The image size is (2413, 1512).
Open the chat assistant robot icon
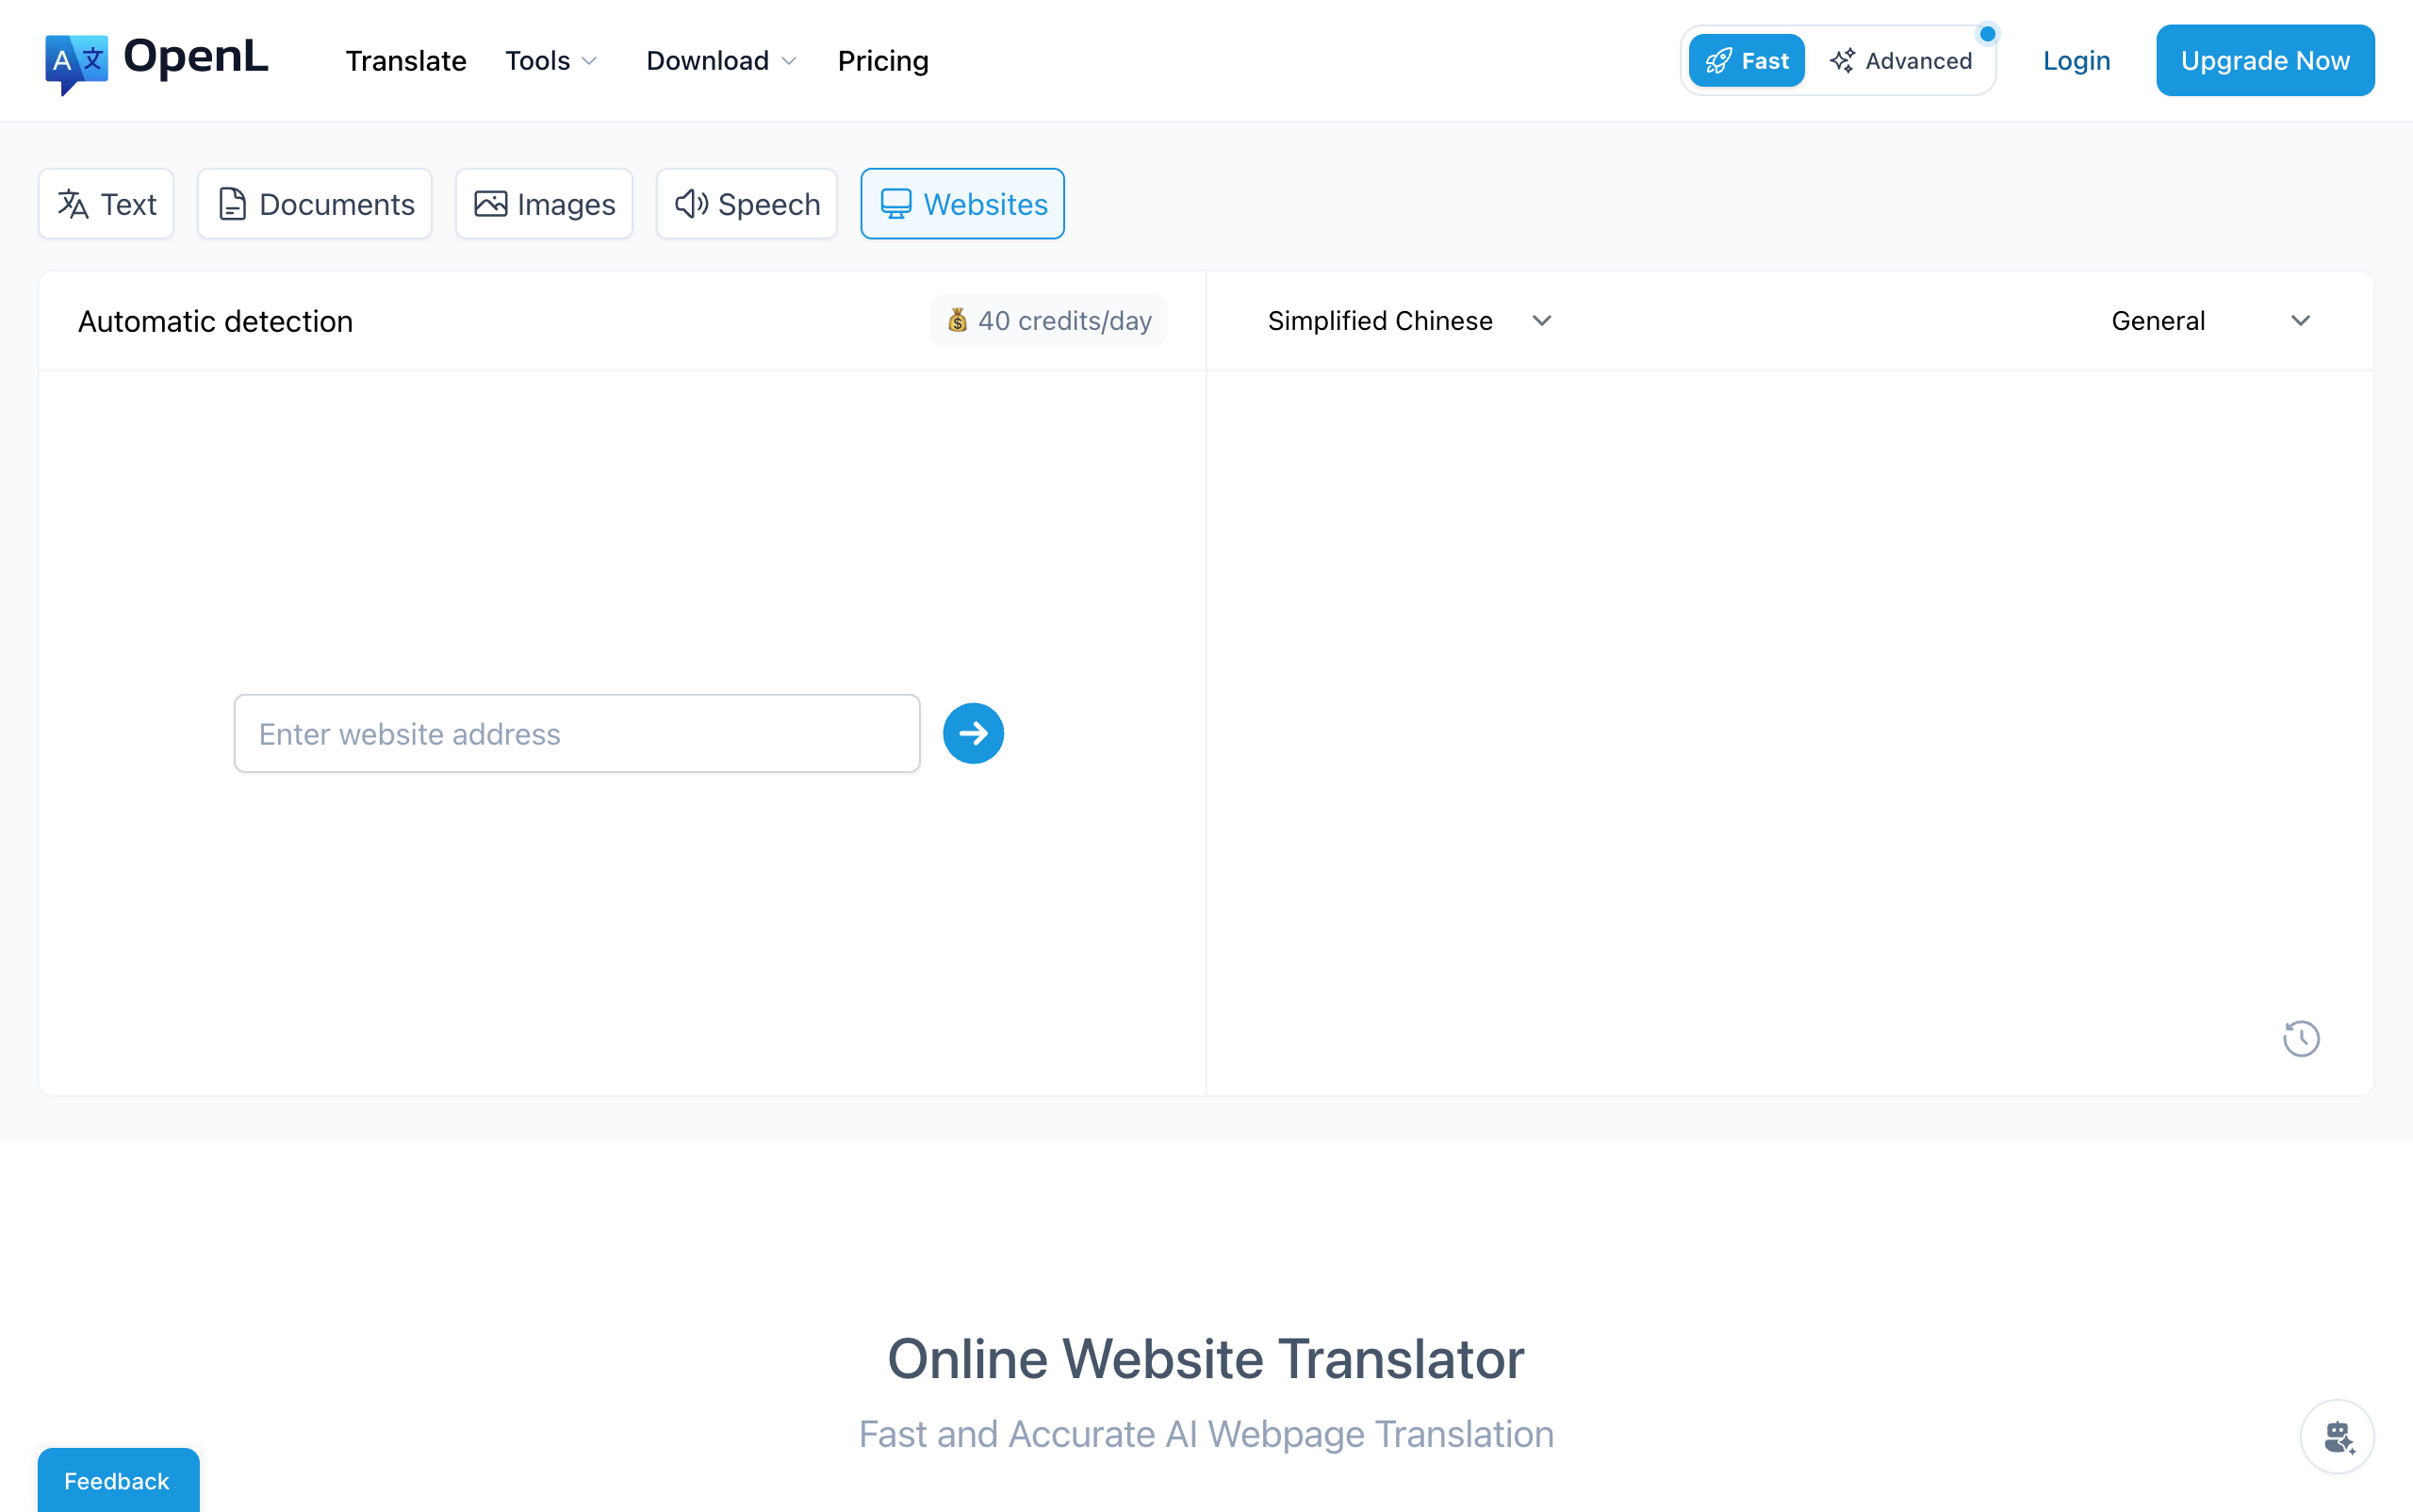click(x=2336, y=1436)
